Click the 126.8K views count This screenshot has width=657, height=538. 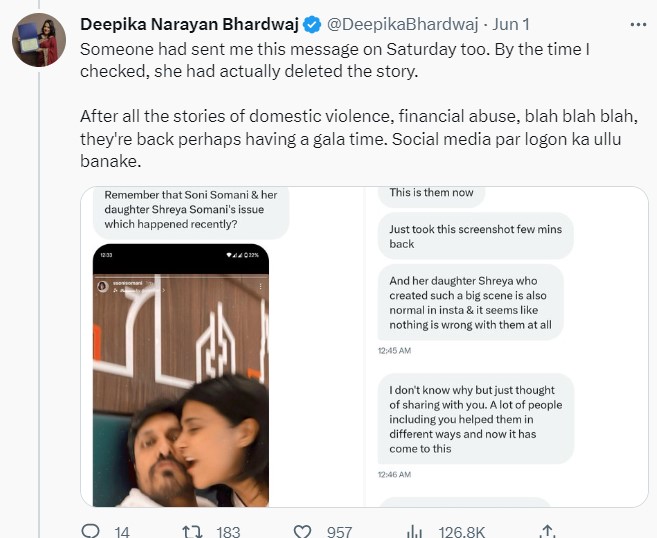pos(462,531)
